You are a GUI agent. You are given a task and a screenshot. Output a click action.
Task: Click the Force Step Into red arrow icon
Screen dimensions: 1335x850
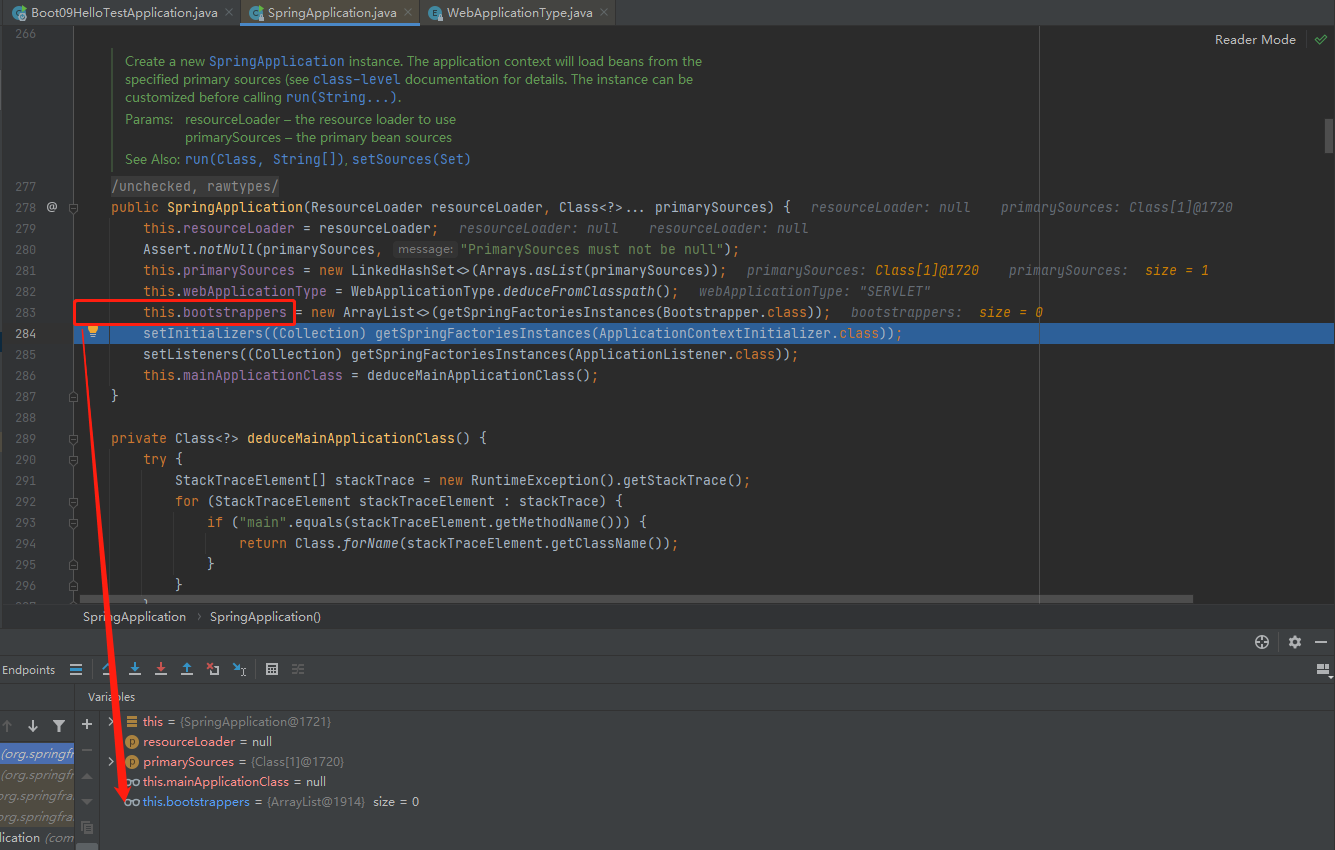point(160,669)
